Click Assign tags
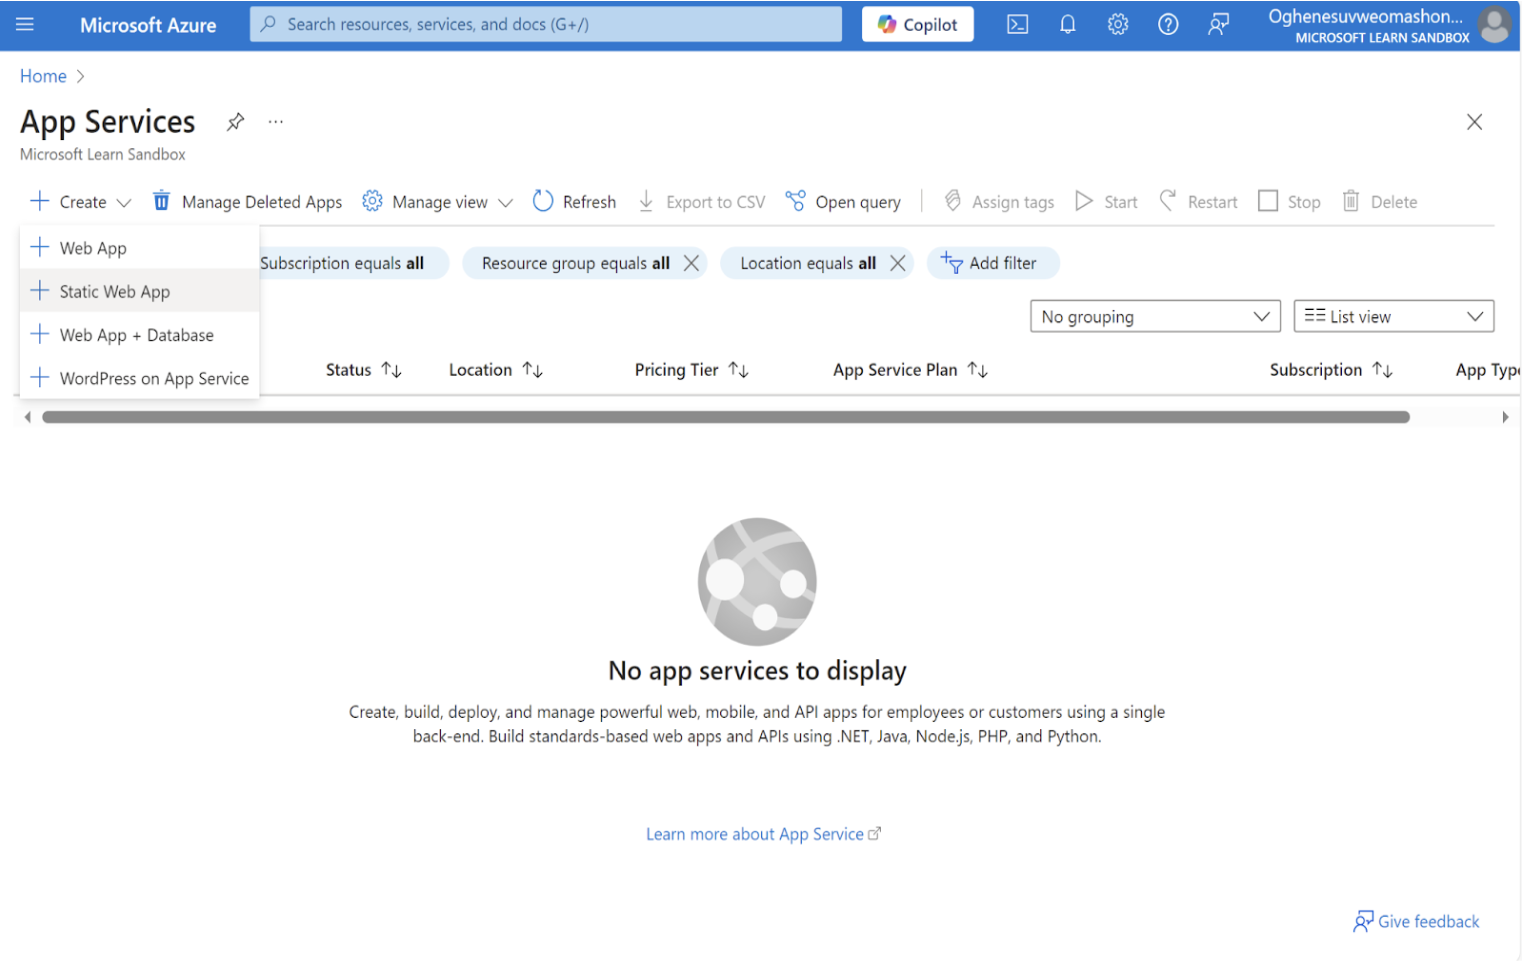Viewport: 1522px width, 966px height. click(x=999, y=202)
